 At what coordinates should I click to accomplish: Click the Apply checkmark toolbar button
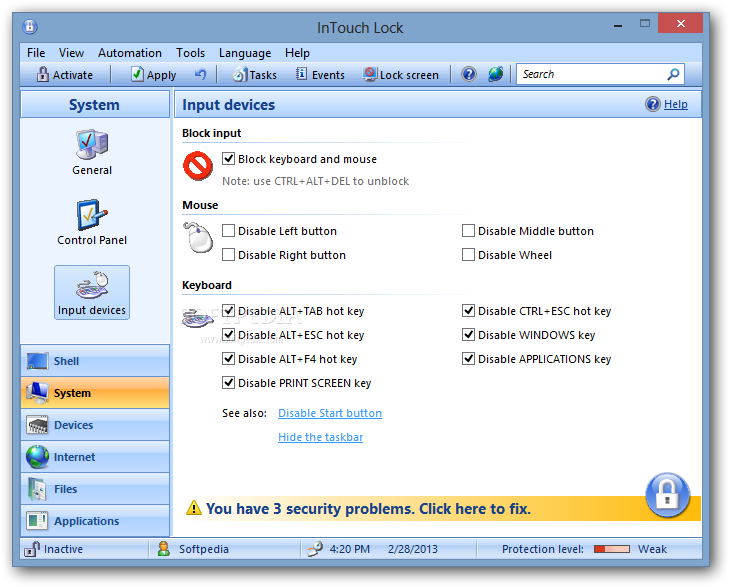(154, 74)
